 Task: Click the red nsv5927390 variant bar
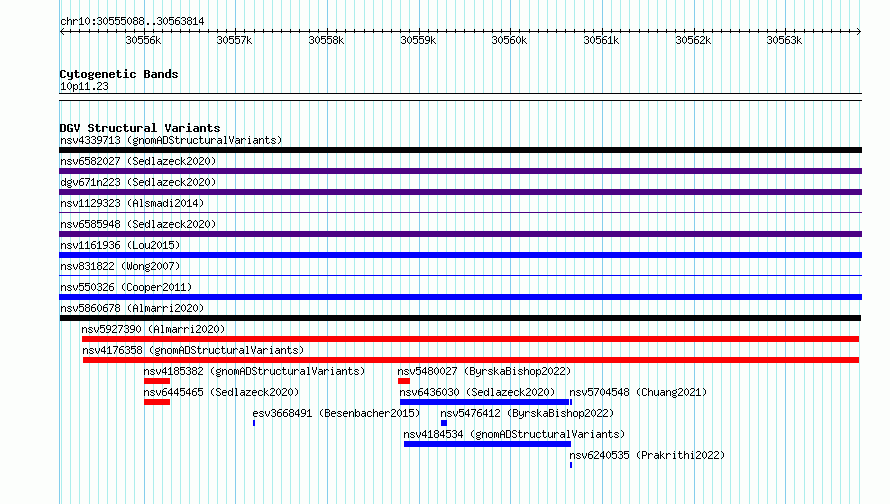tap(471, 339)
